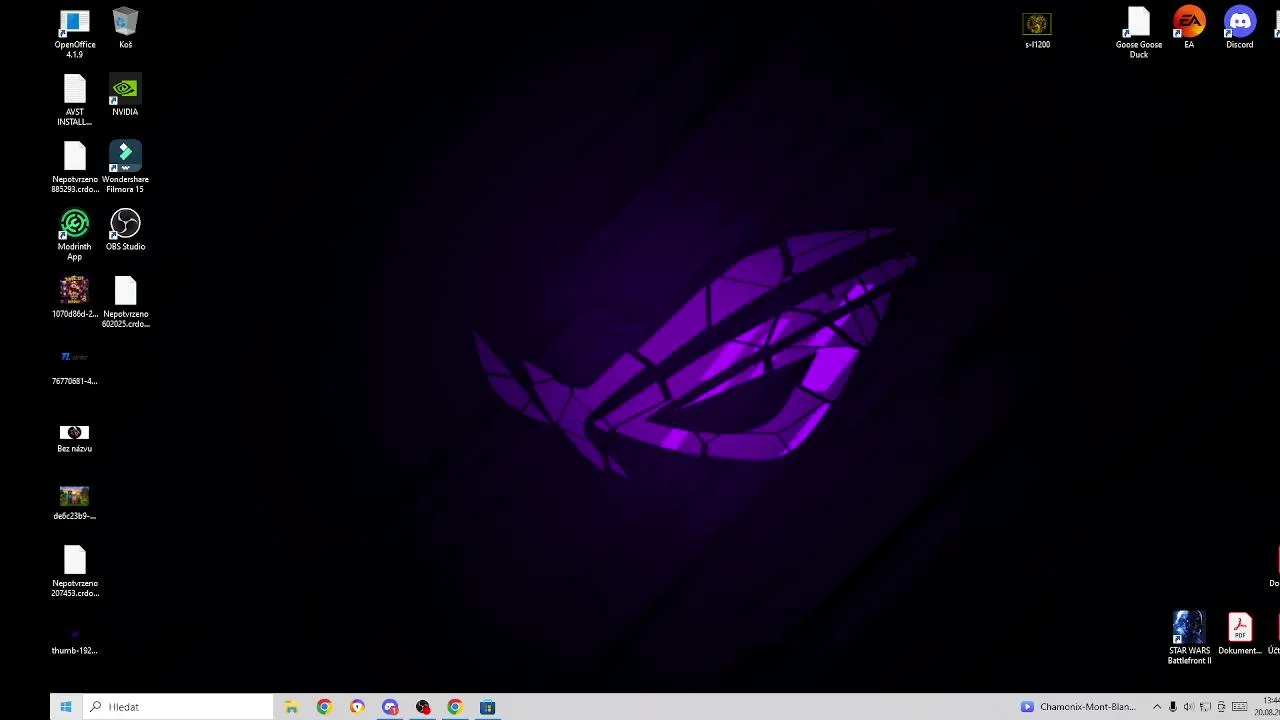Launch the NVIDIA desktop shortcut
Viewport: 1280px width, 720px height.
(125, 96)
